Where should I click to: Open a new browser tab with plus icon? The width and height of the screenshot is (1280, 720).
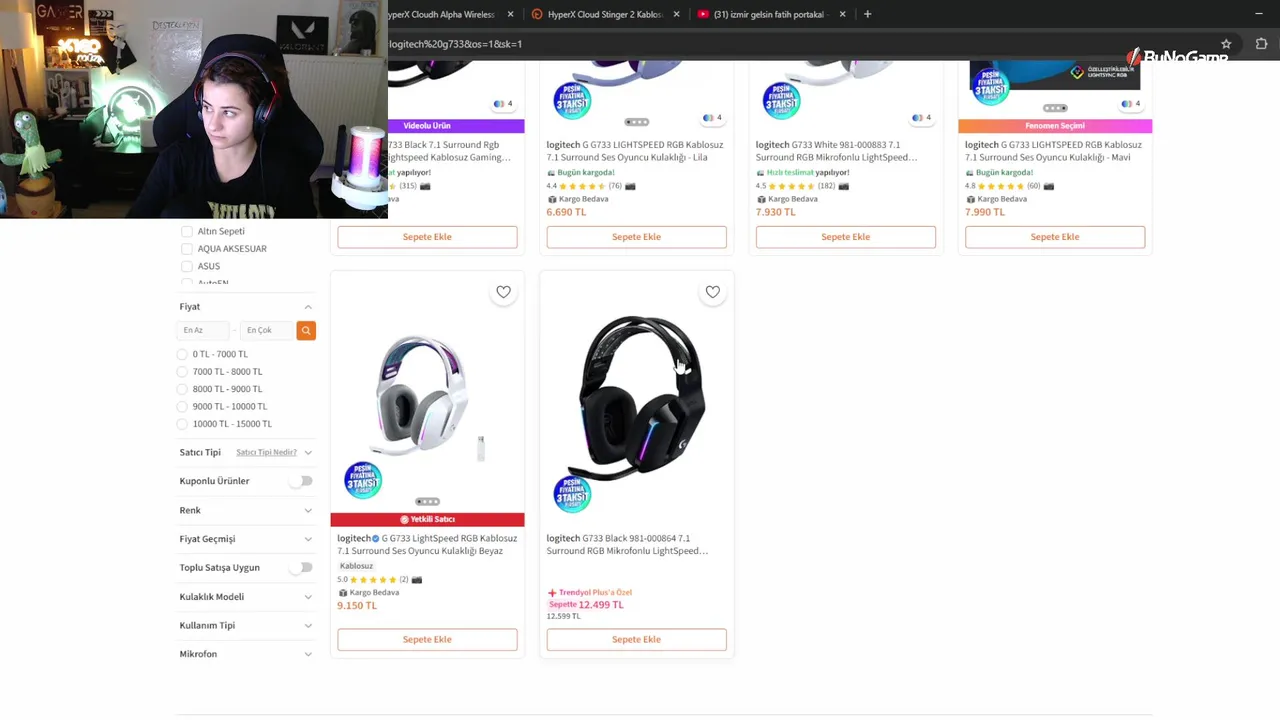(x=867, y=14)
